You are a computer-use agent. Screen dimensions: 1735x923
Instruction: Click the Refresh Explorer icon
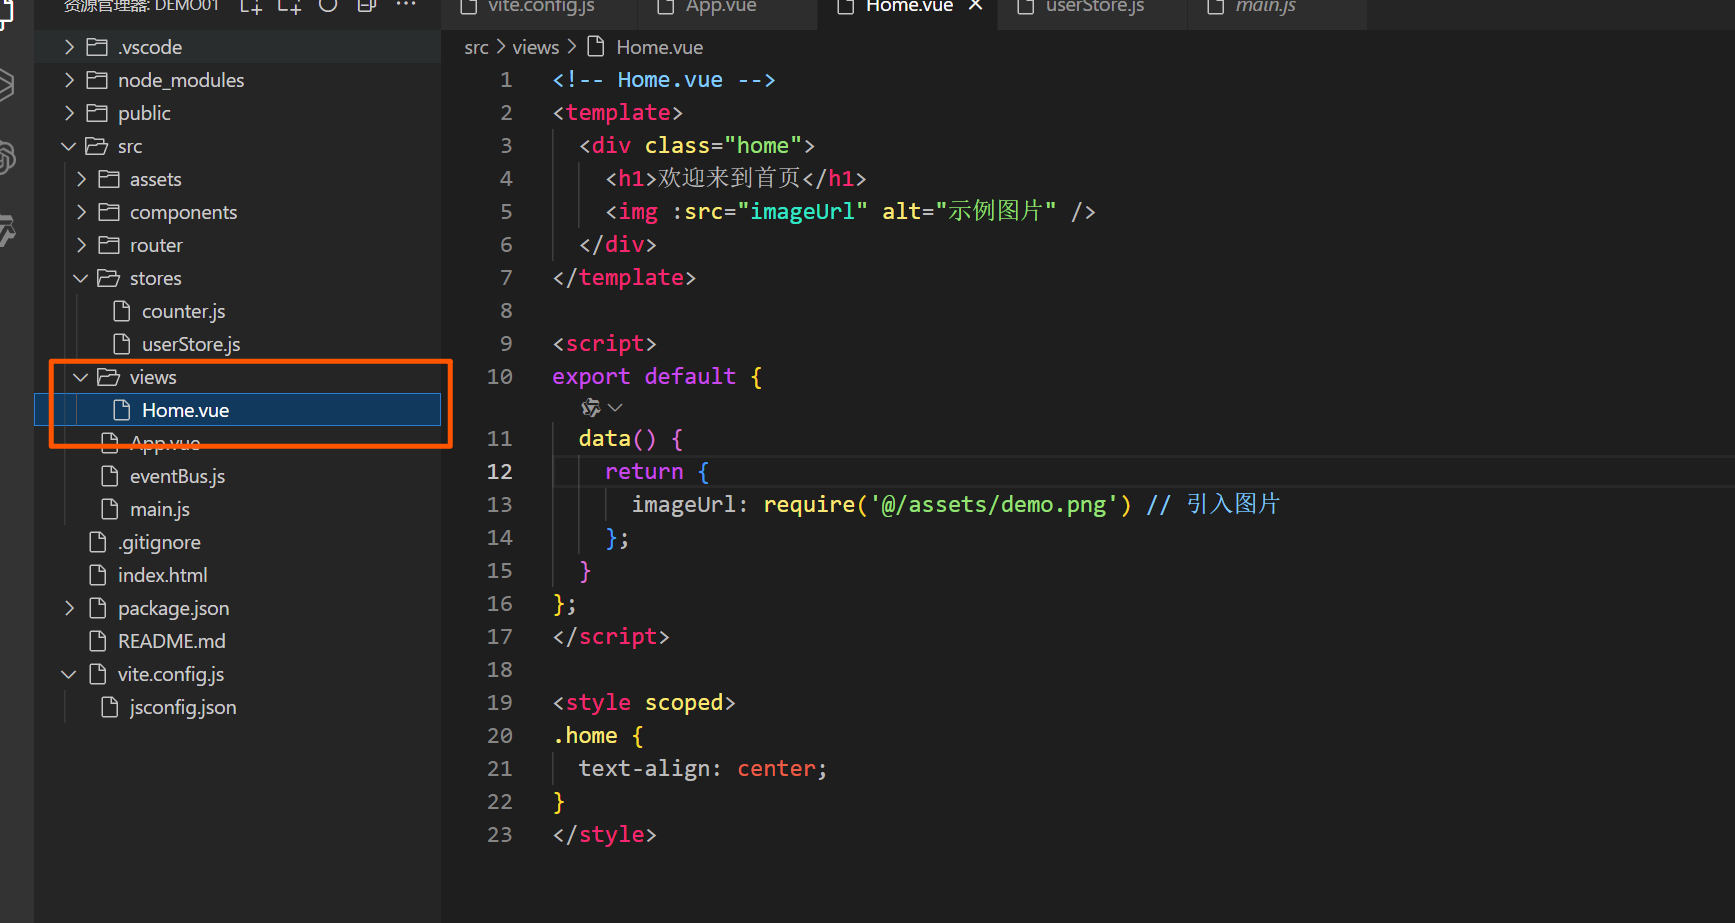tap(328, 6)
